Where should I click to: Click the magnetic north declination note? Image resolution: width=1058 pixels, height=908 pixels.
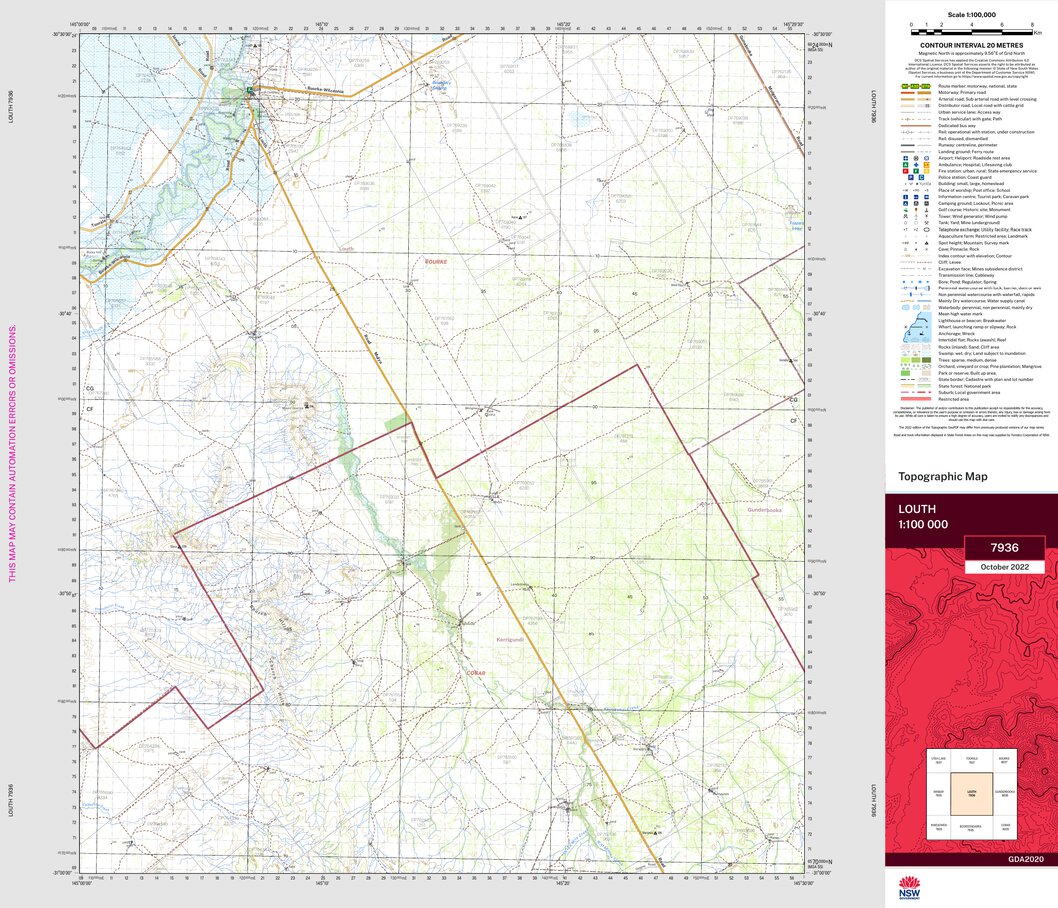pyautogui.click(x=972, y=53)
